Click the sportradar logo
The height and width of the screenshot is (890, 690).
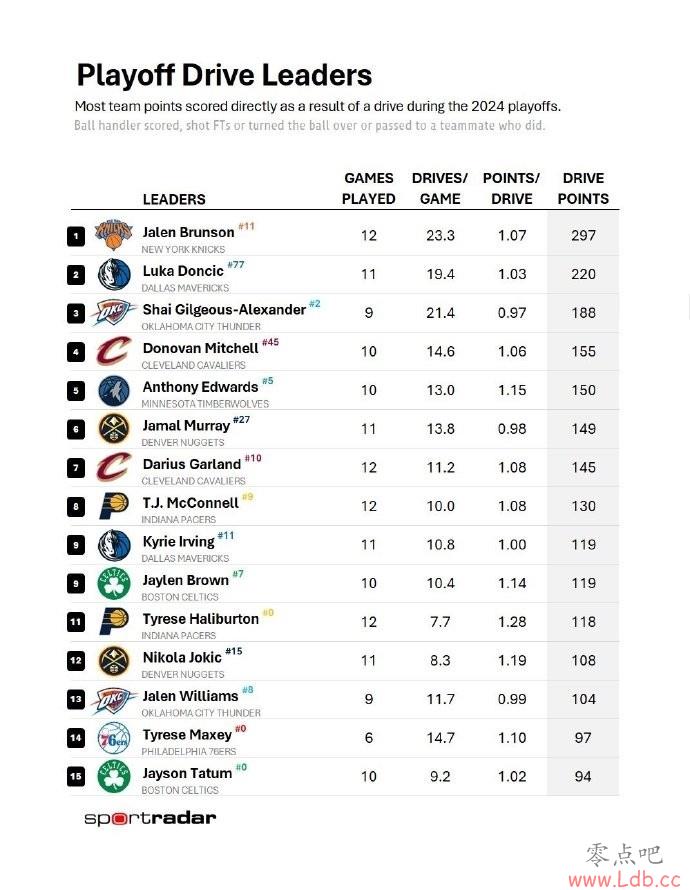(x=150, y=818)
